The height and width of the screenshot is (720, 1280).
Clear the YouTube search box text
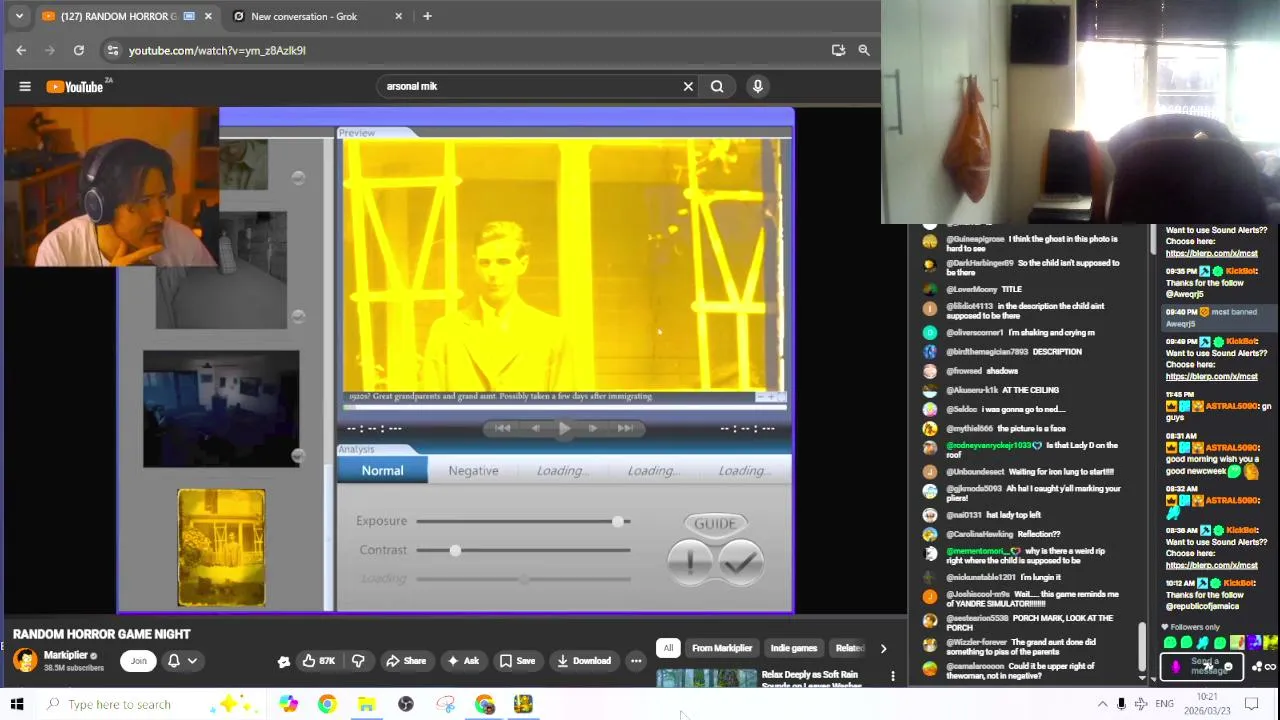(688, 86)
